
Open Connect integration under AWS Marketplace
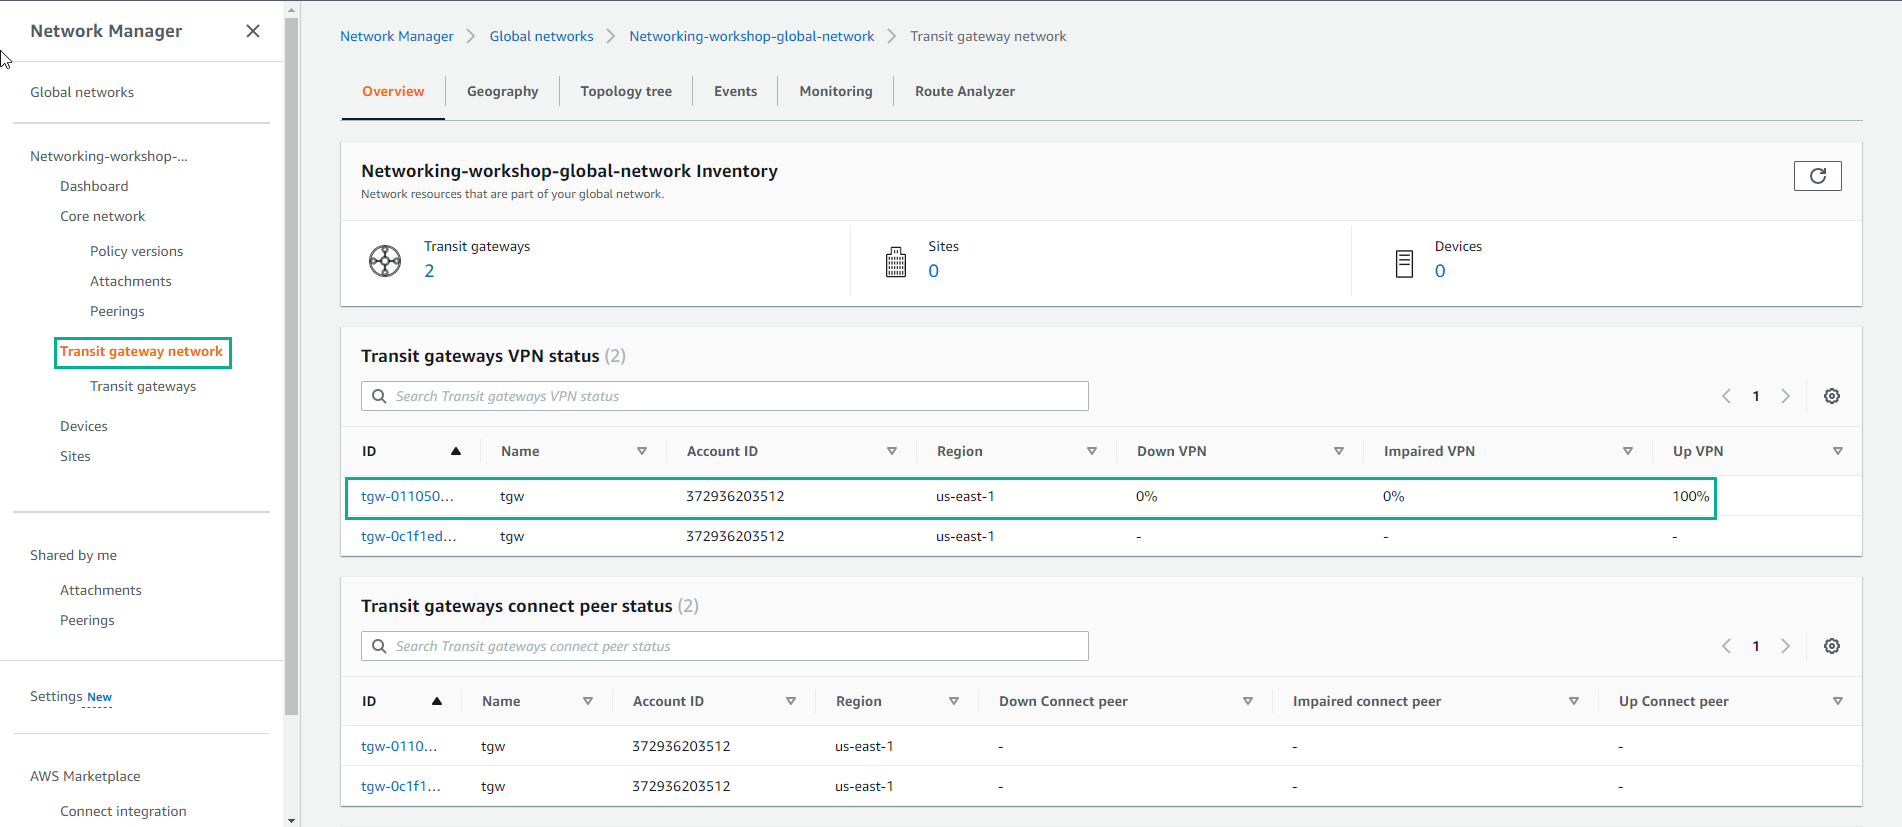123,811
